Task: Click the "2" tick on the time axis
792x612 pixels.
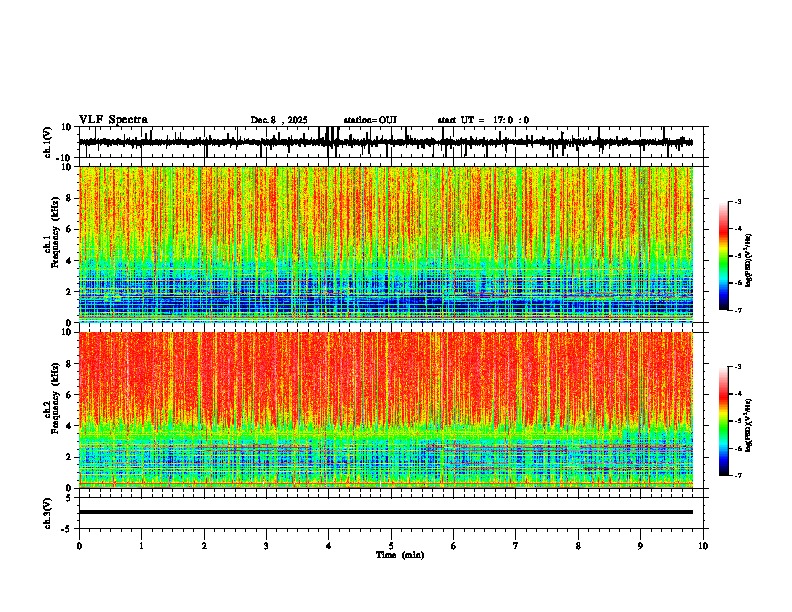Action: pos(204,546)
